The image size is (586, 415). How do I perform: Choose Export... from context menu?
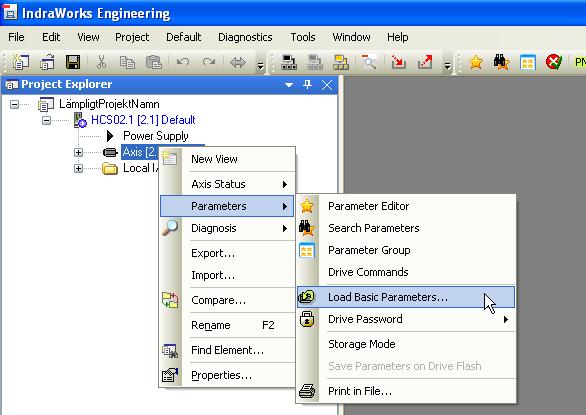coord(227,253)
